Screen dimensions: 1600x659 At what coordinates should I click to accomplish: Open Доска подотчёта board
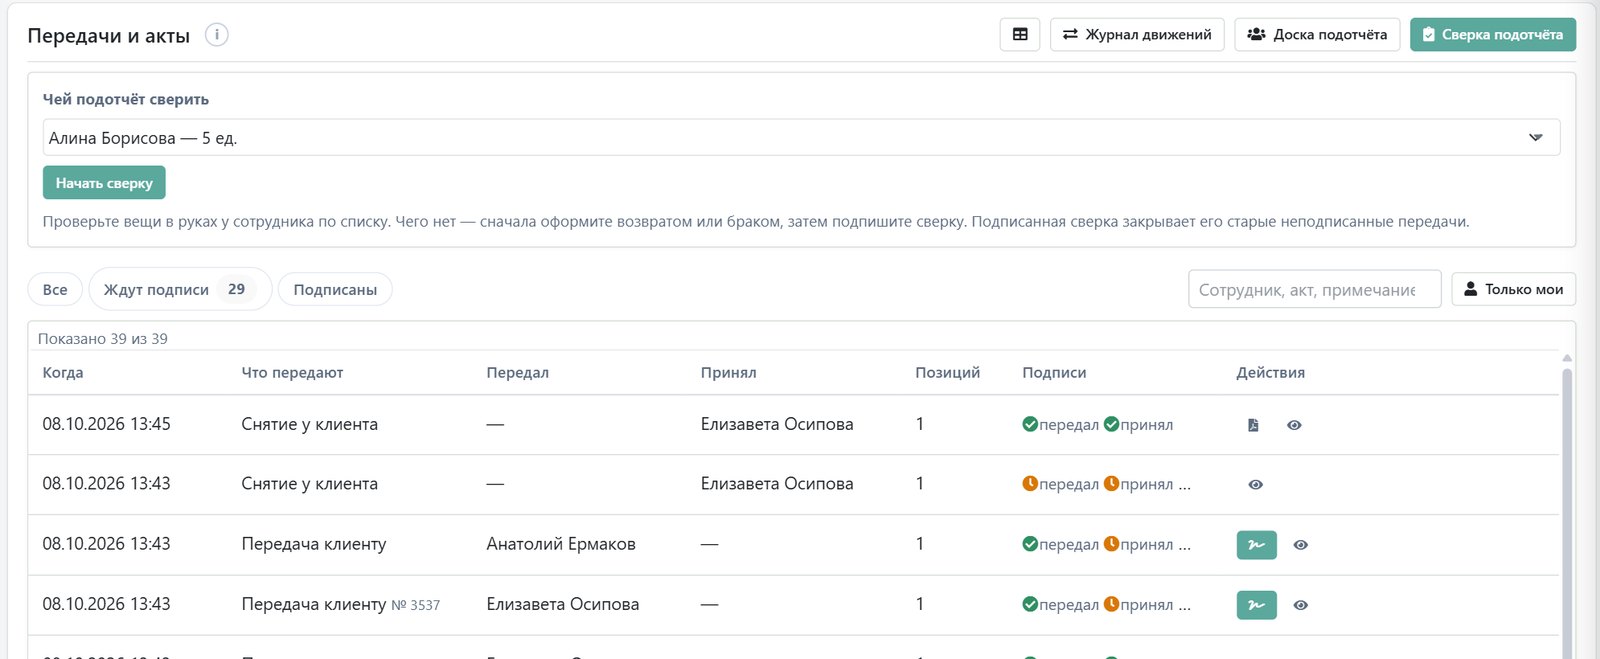pyautogui.click(x=1317, y=34)
